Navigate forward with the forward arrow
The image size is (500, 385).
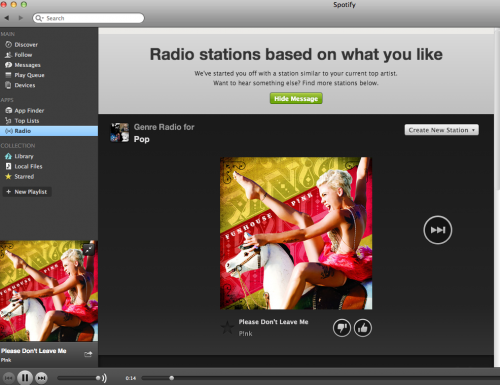coord(21,18)
